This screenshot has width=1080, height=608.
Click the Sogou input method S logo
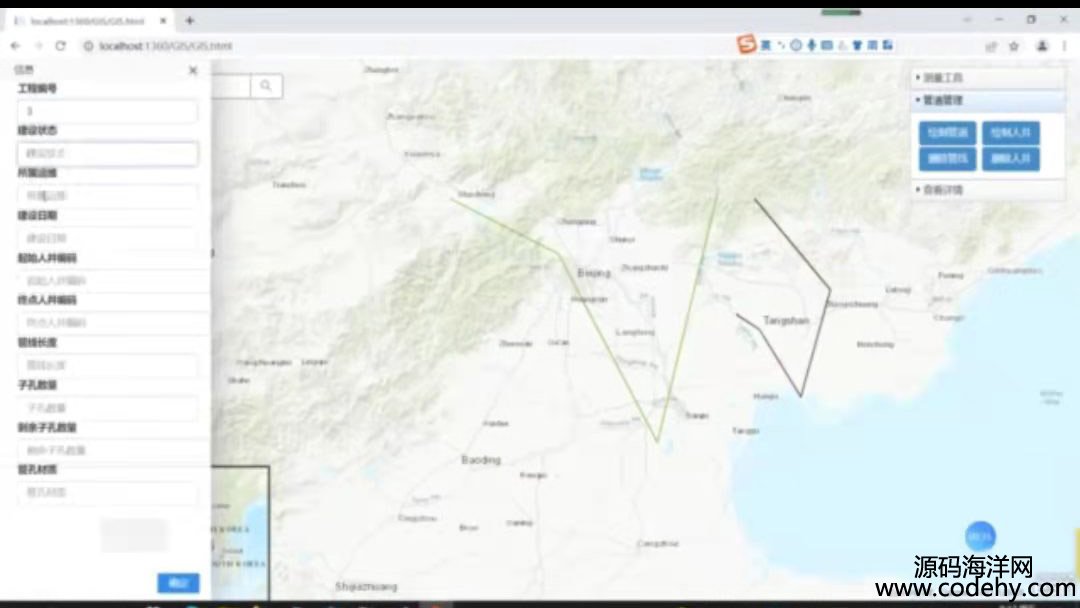pyautogui.click(x=747, y=45)
